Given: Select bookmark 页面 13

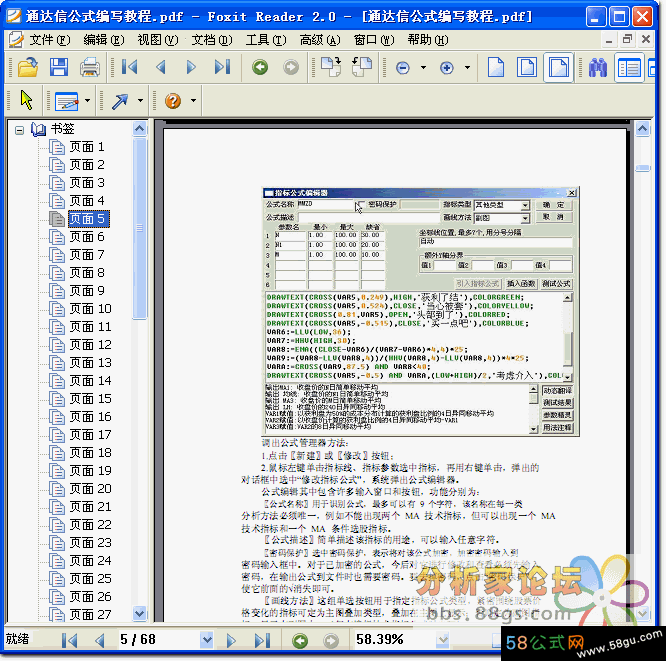Looking at the screenshot, I should coord(90,363).
